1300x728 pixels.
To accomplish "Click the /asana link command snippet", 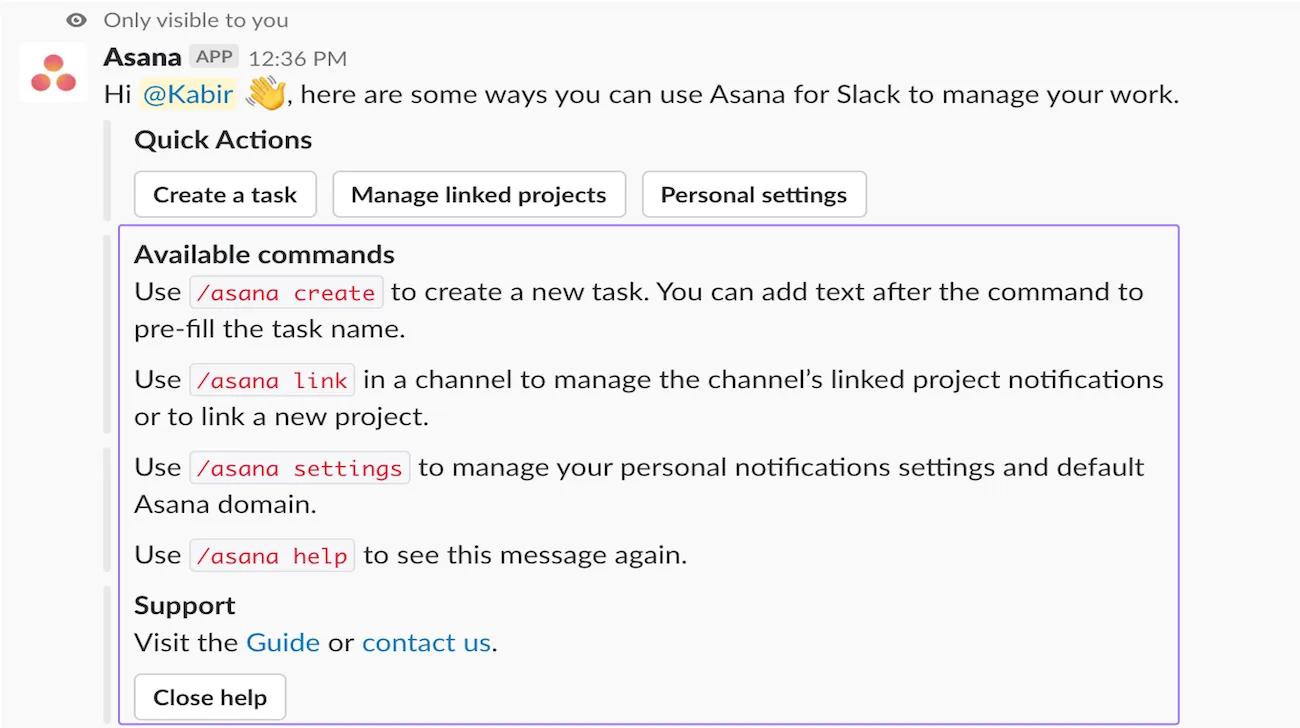I will coord(273,379).
